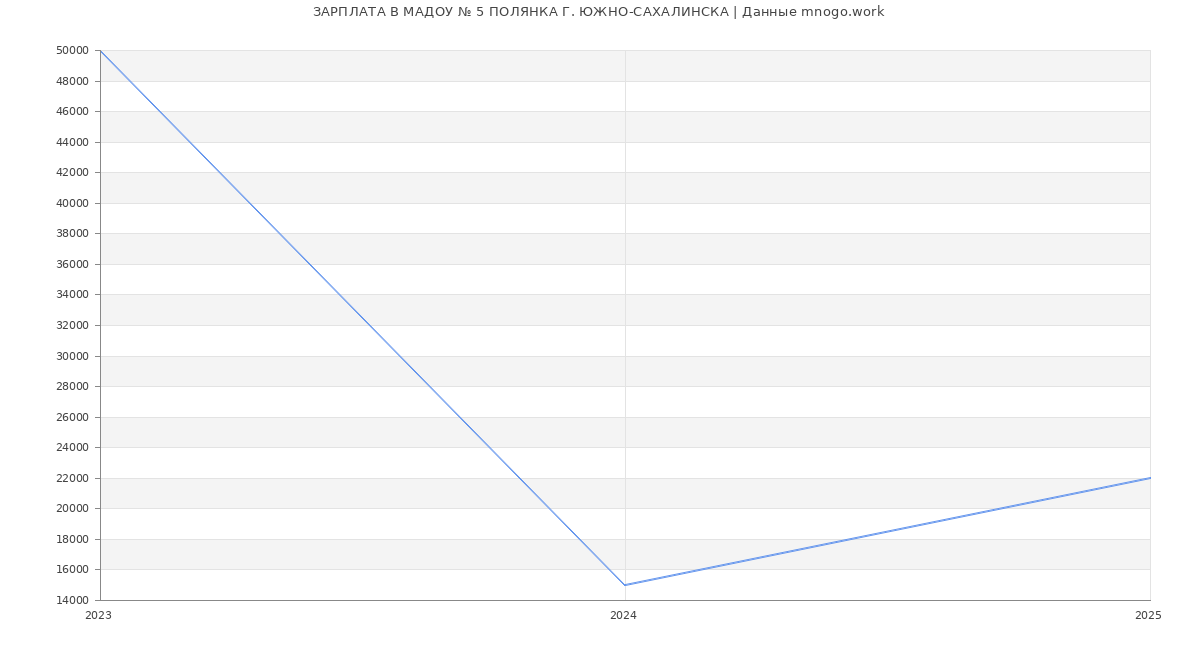1200x650 pixels.
Task: Select the 32000 y-axis label
Action: [x=72, y=325]
